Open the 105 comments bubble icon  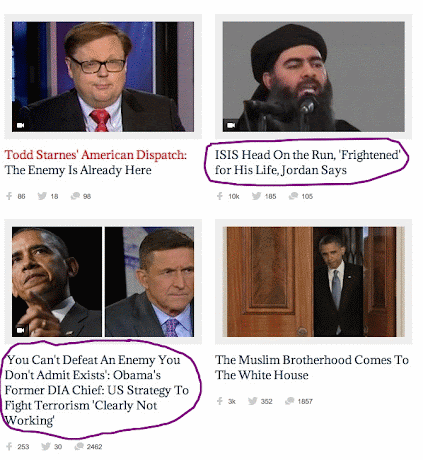click(293, 196)
